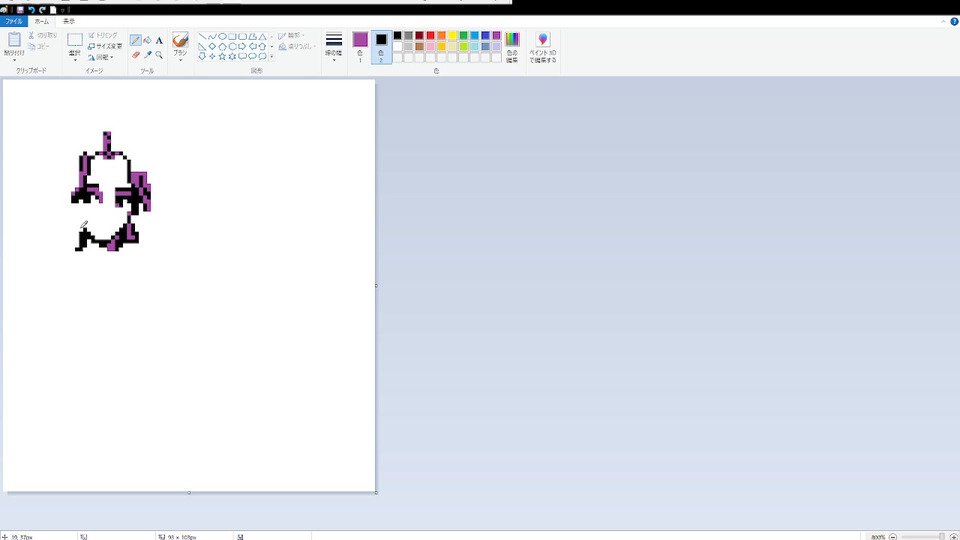Screen dimensions: 960x540
Task: Pick the red color swatch
Action: pyautogui.click(x=430, y=36)
